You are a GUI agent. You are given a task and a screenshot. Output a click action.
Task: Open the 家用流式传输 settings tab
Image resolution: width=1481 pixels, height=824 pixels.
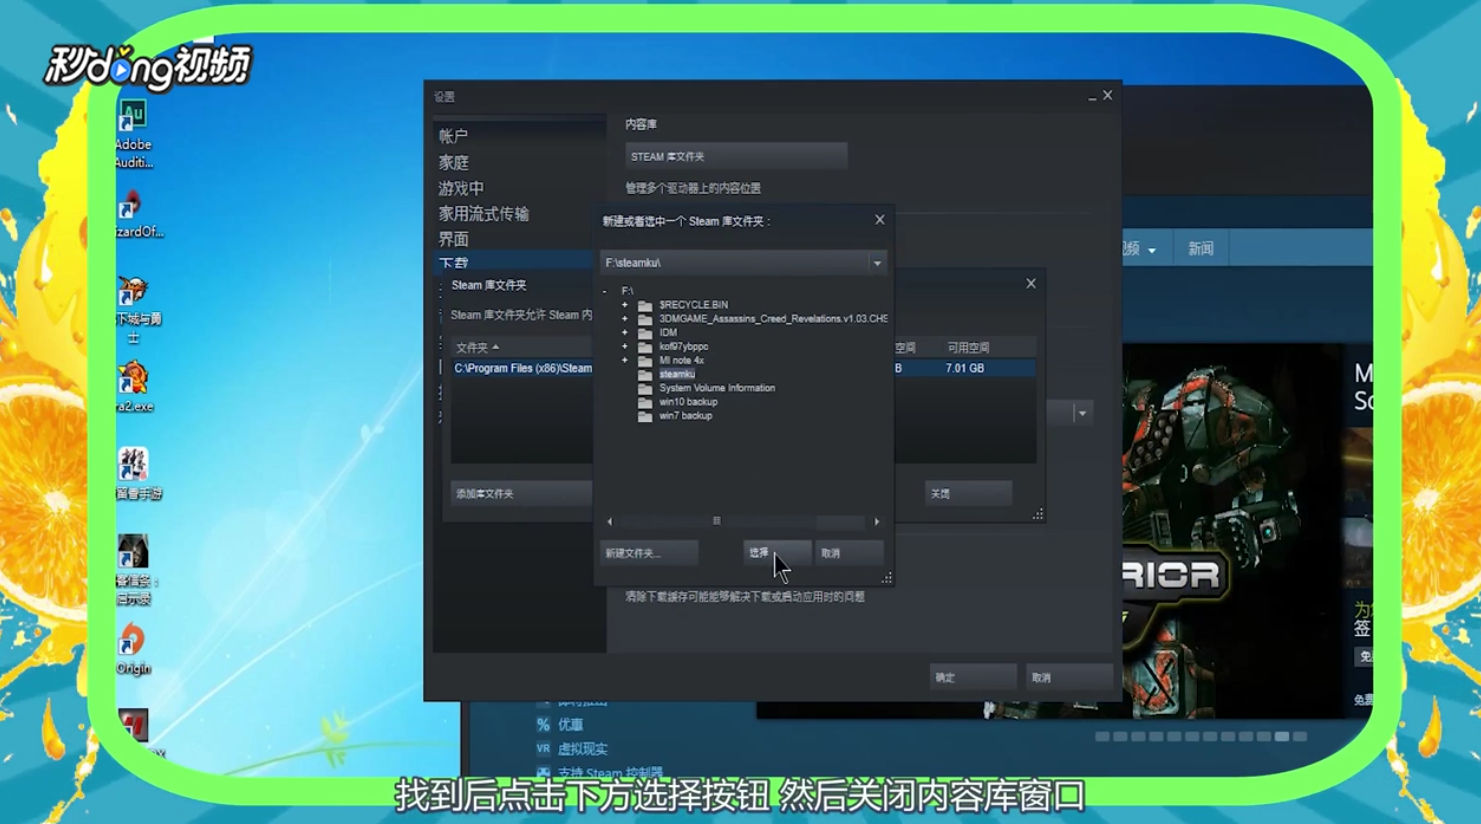click(x=484, y=214)
